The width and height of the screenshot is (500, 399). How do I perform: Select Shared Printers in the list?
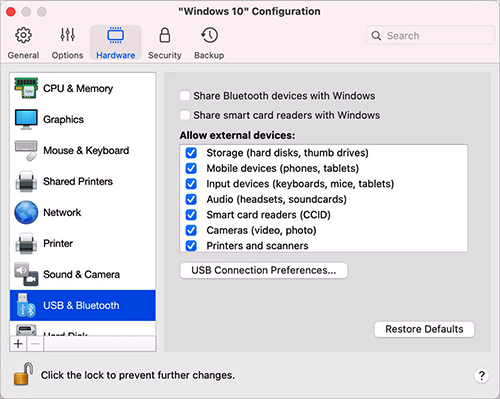coord(83,181)
